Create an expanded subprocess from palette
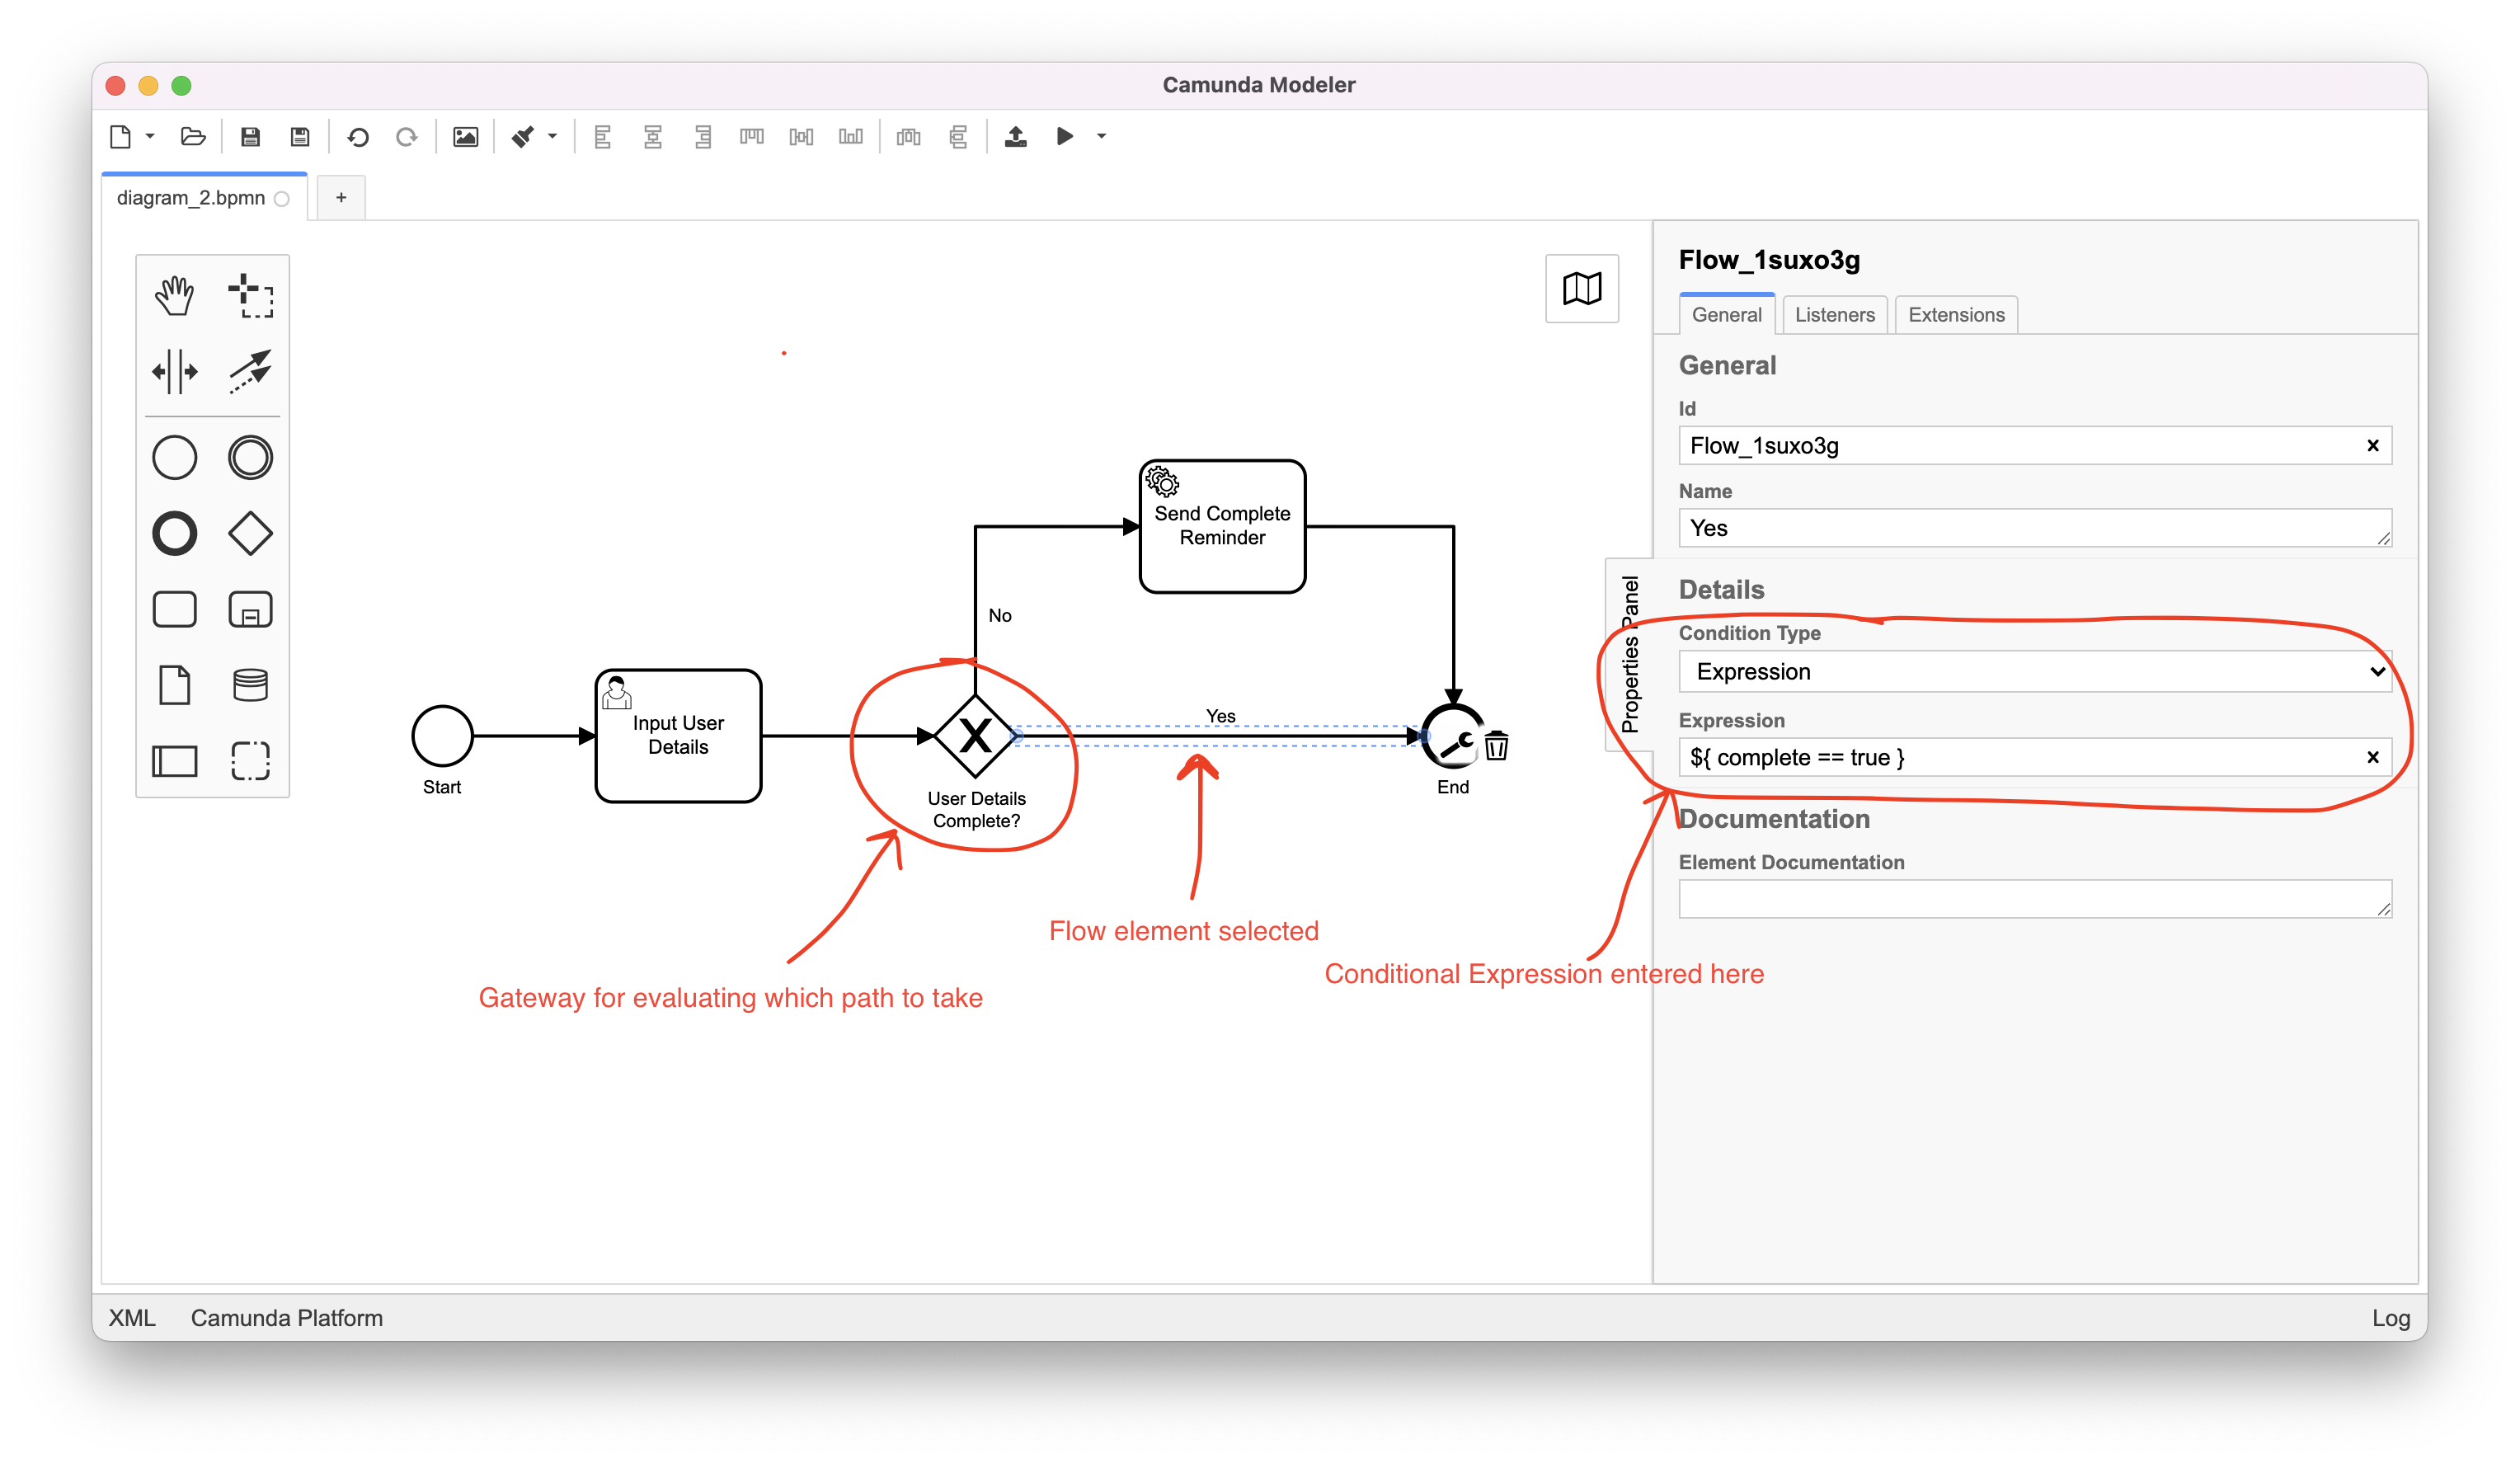The image size is (2520, 1463). click(x=250, y=610)
